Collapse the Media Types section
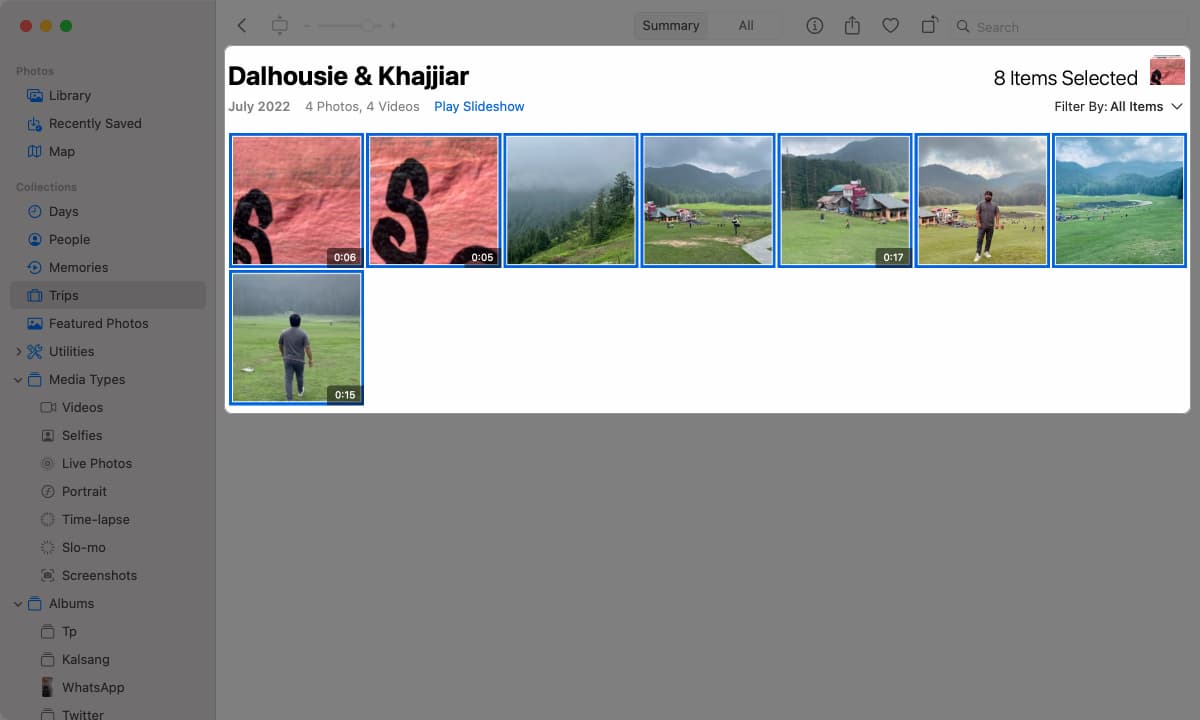 click(x=18, y=380)
